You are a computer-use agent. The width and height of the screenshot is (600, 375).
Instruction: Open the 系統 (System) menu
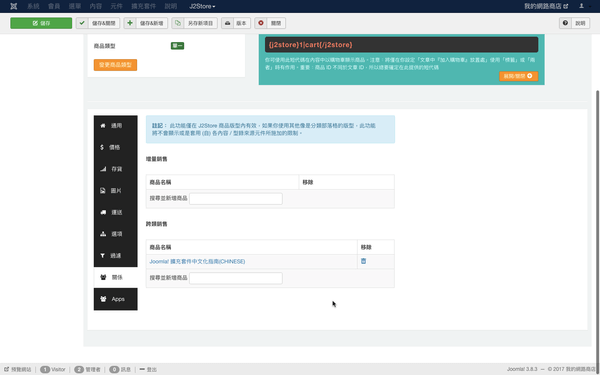point(33,6)
